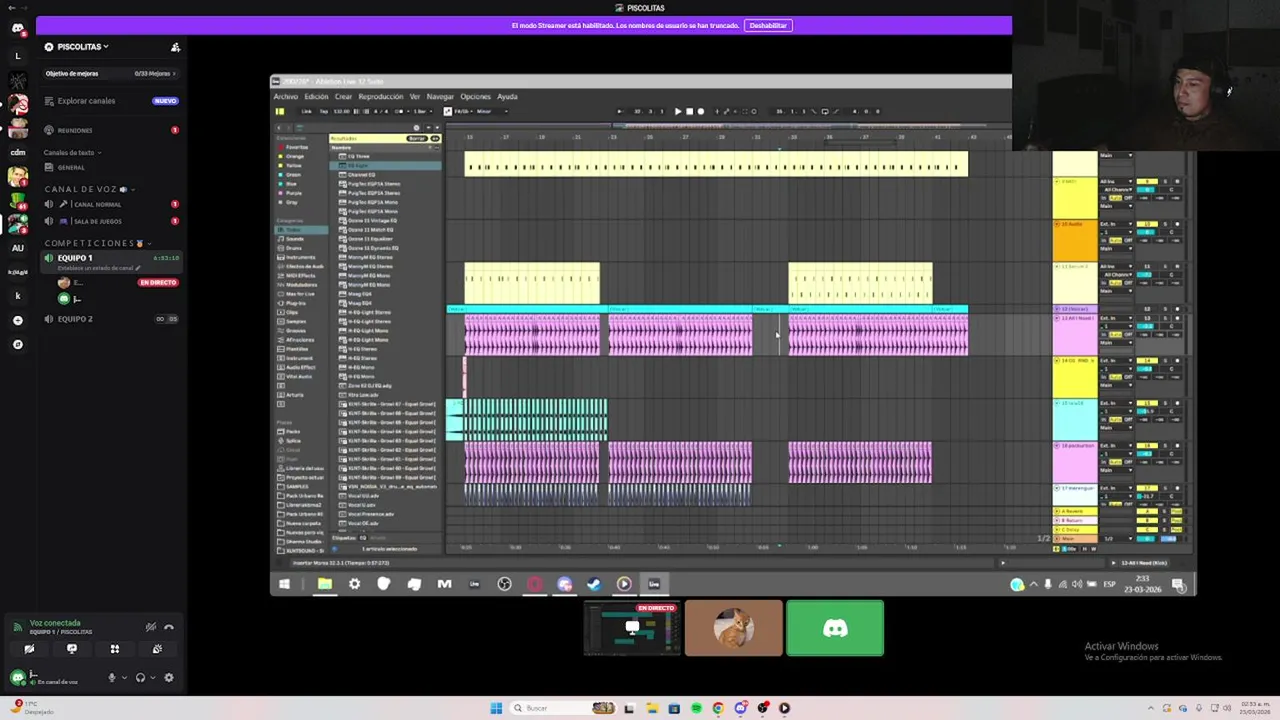1280x720 pixels.
Task: Click the Deshabilitar button in Streamer mode banner
Action: [768, 25]
